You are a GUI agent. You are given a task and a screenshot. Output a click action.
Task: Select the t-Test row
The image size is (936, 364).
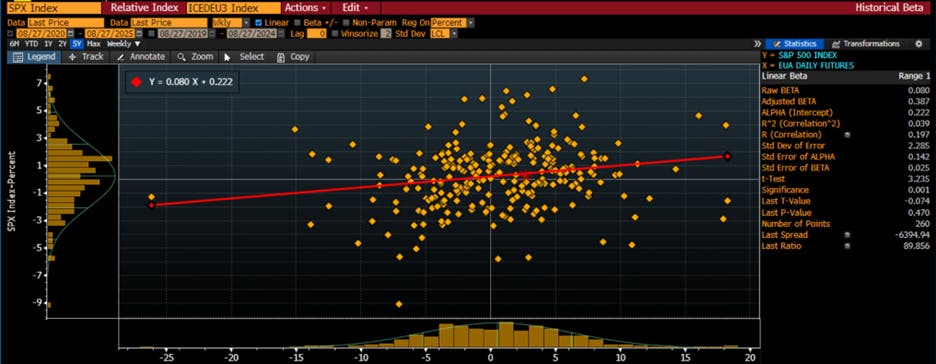coord(845,179)
